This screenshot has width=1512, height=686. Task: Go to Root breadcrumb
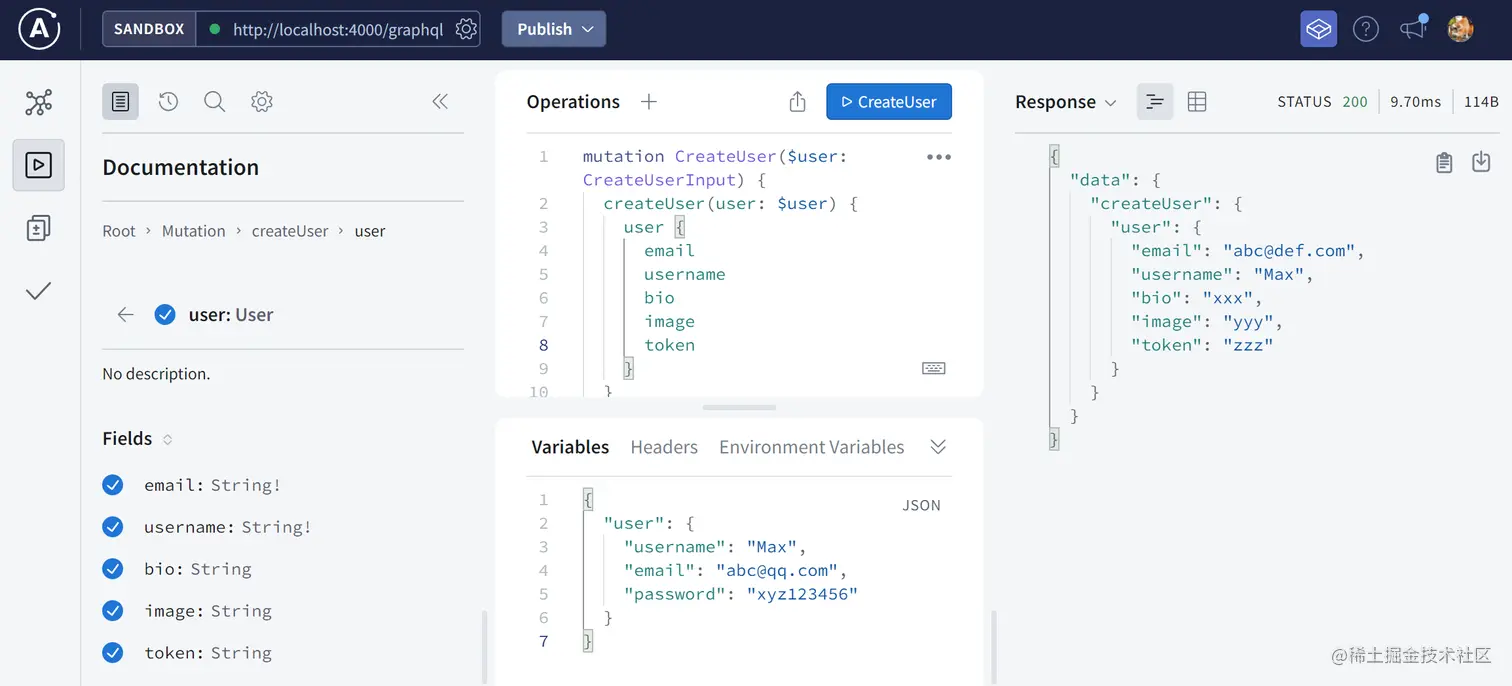(118, 231)
